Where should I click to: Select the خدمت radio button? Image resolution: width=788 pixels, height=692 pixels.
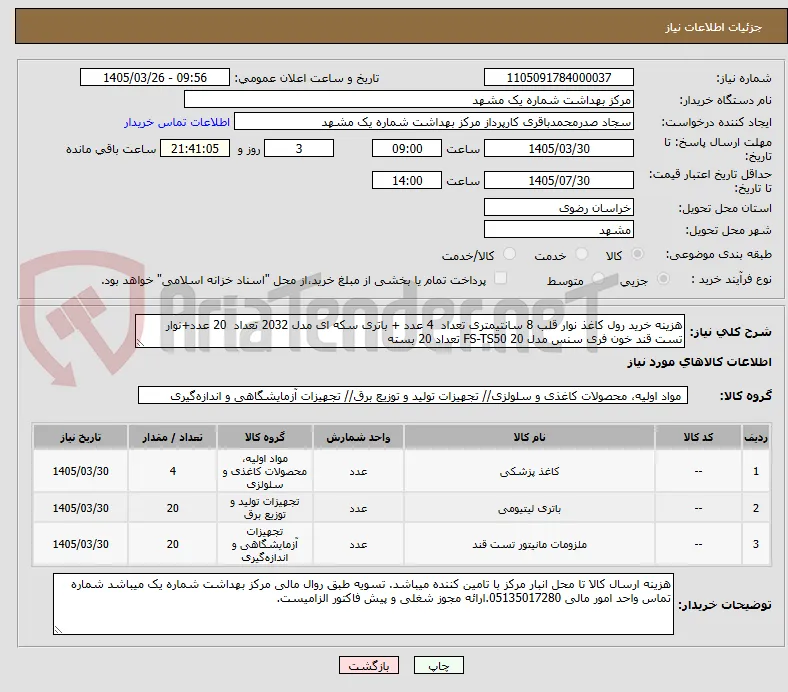581,254
